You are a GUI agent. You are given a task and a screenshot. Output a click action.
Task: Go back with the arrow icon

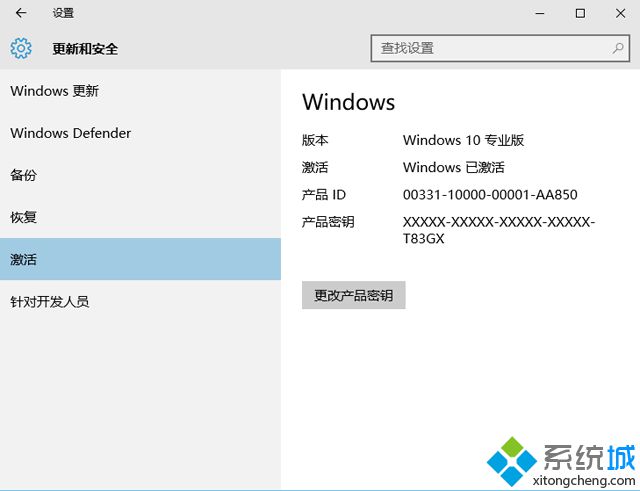[x=21, y=13]
